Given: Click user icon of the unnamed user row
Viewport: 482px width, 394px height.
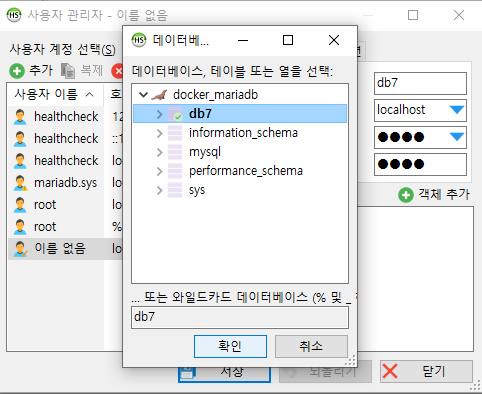Looking at the screenshot, I should tap(20, 249).
